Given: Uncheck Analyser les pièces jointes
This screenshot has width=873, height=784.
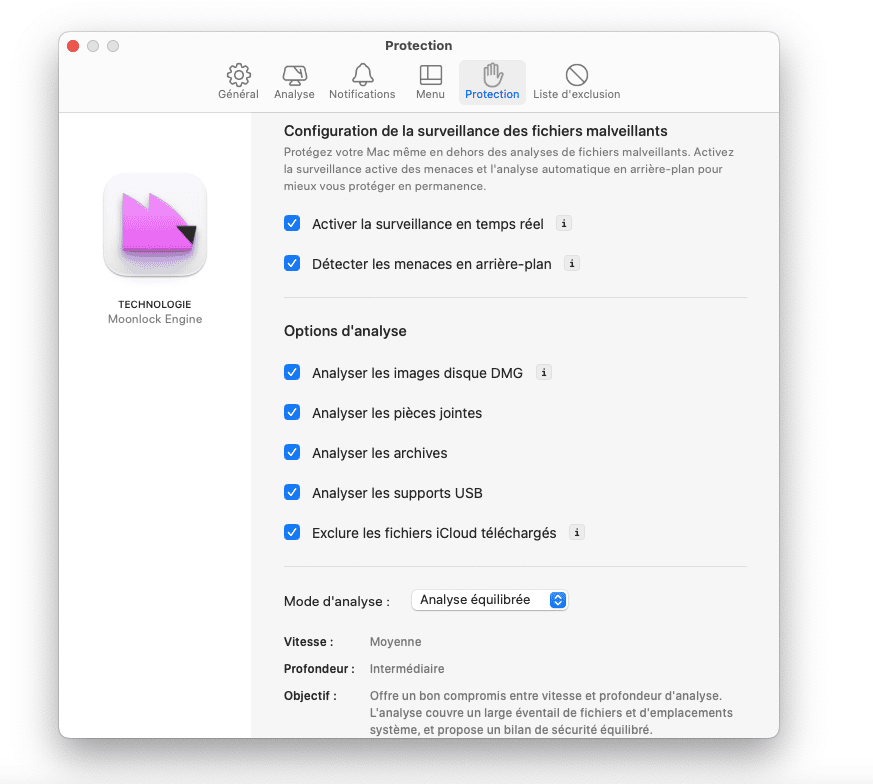Looking at the screenshot, I should pos(292,413).
